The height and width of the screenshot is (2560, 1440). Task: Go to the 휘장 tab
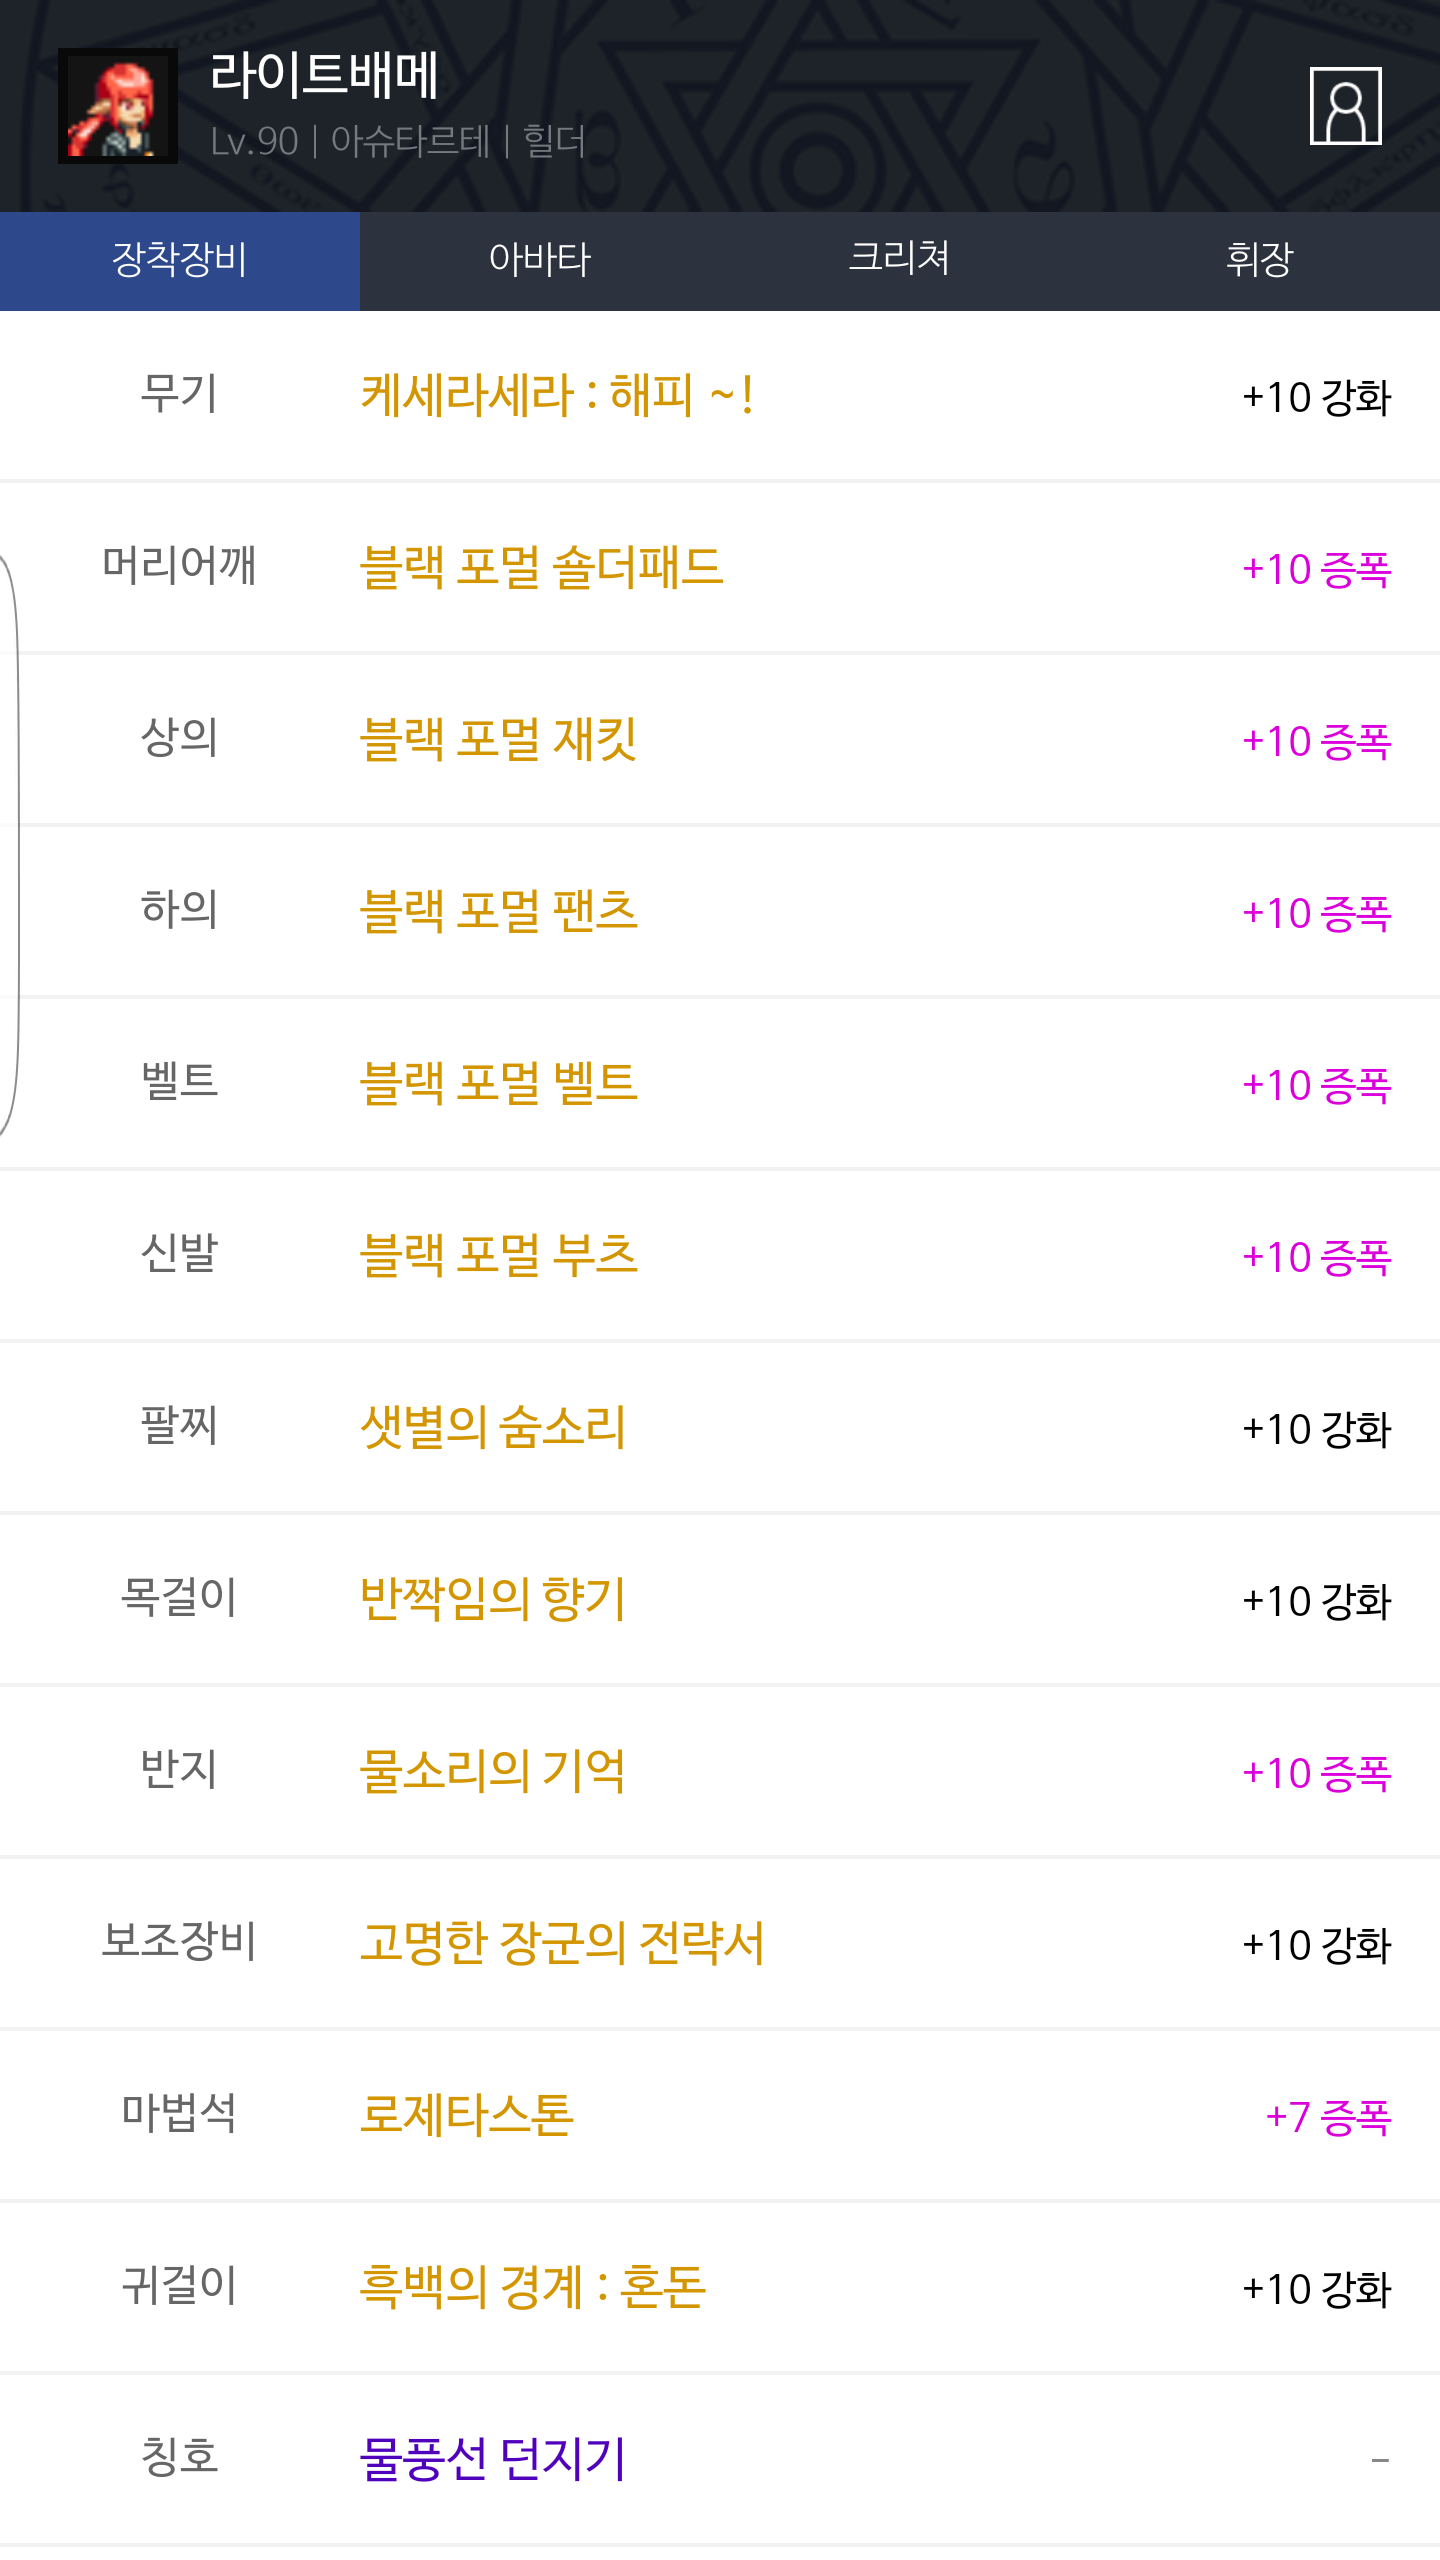[1259, 260]
